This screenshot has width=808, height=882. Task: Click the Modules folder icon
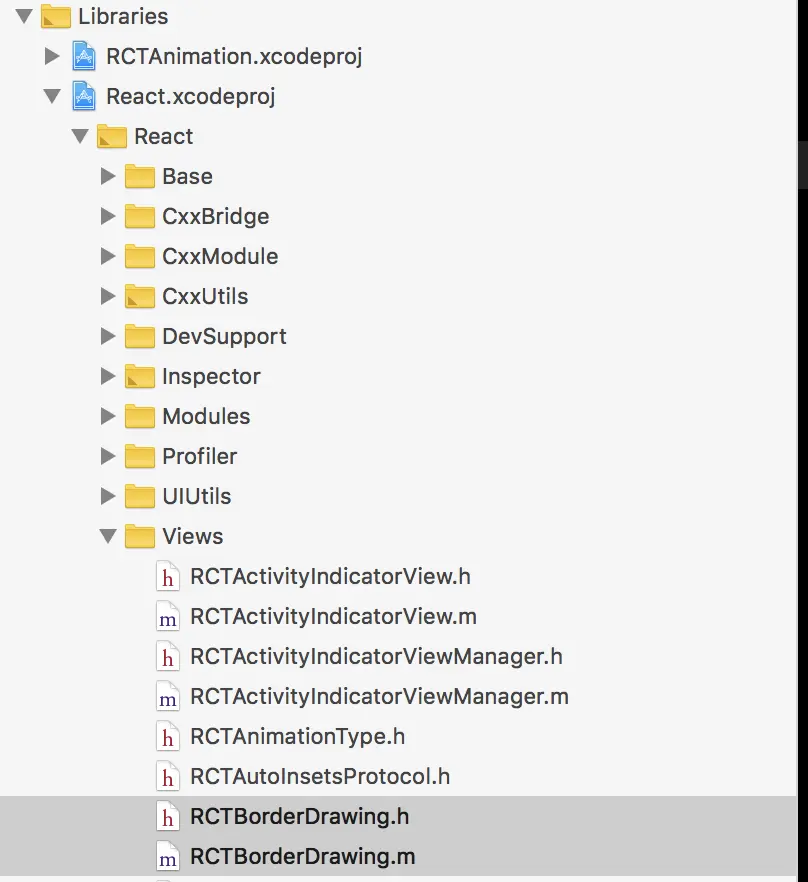point(140,416)
